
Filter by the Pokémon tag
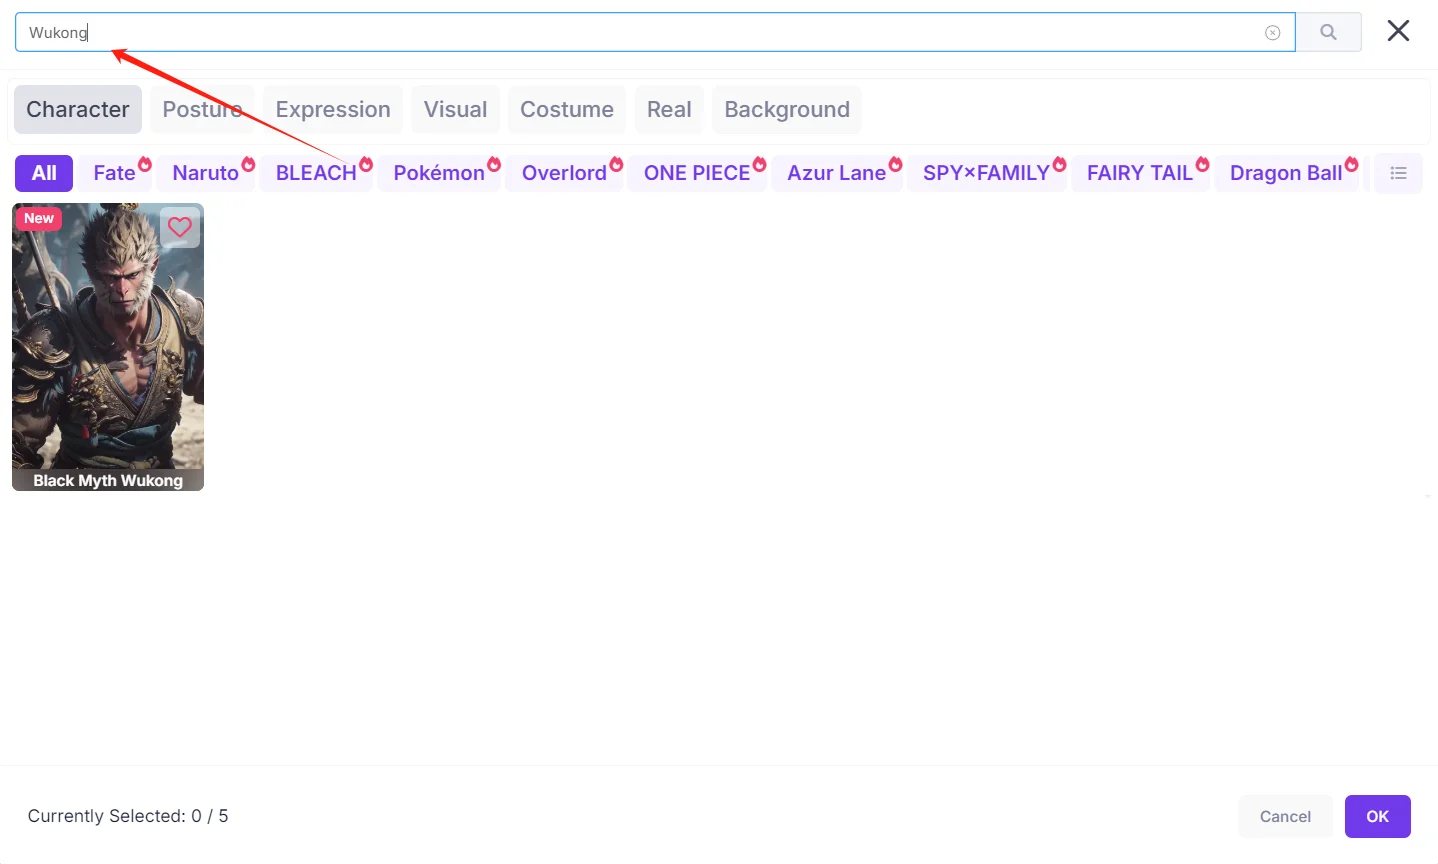439,173
